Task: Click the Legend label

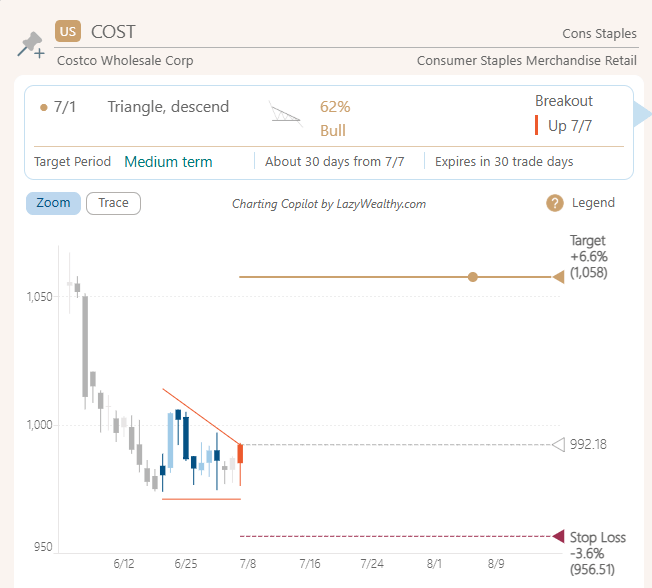Action: (593, 203)
